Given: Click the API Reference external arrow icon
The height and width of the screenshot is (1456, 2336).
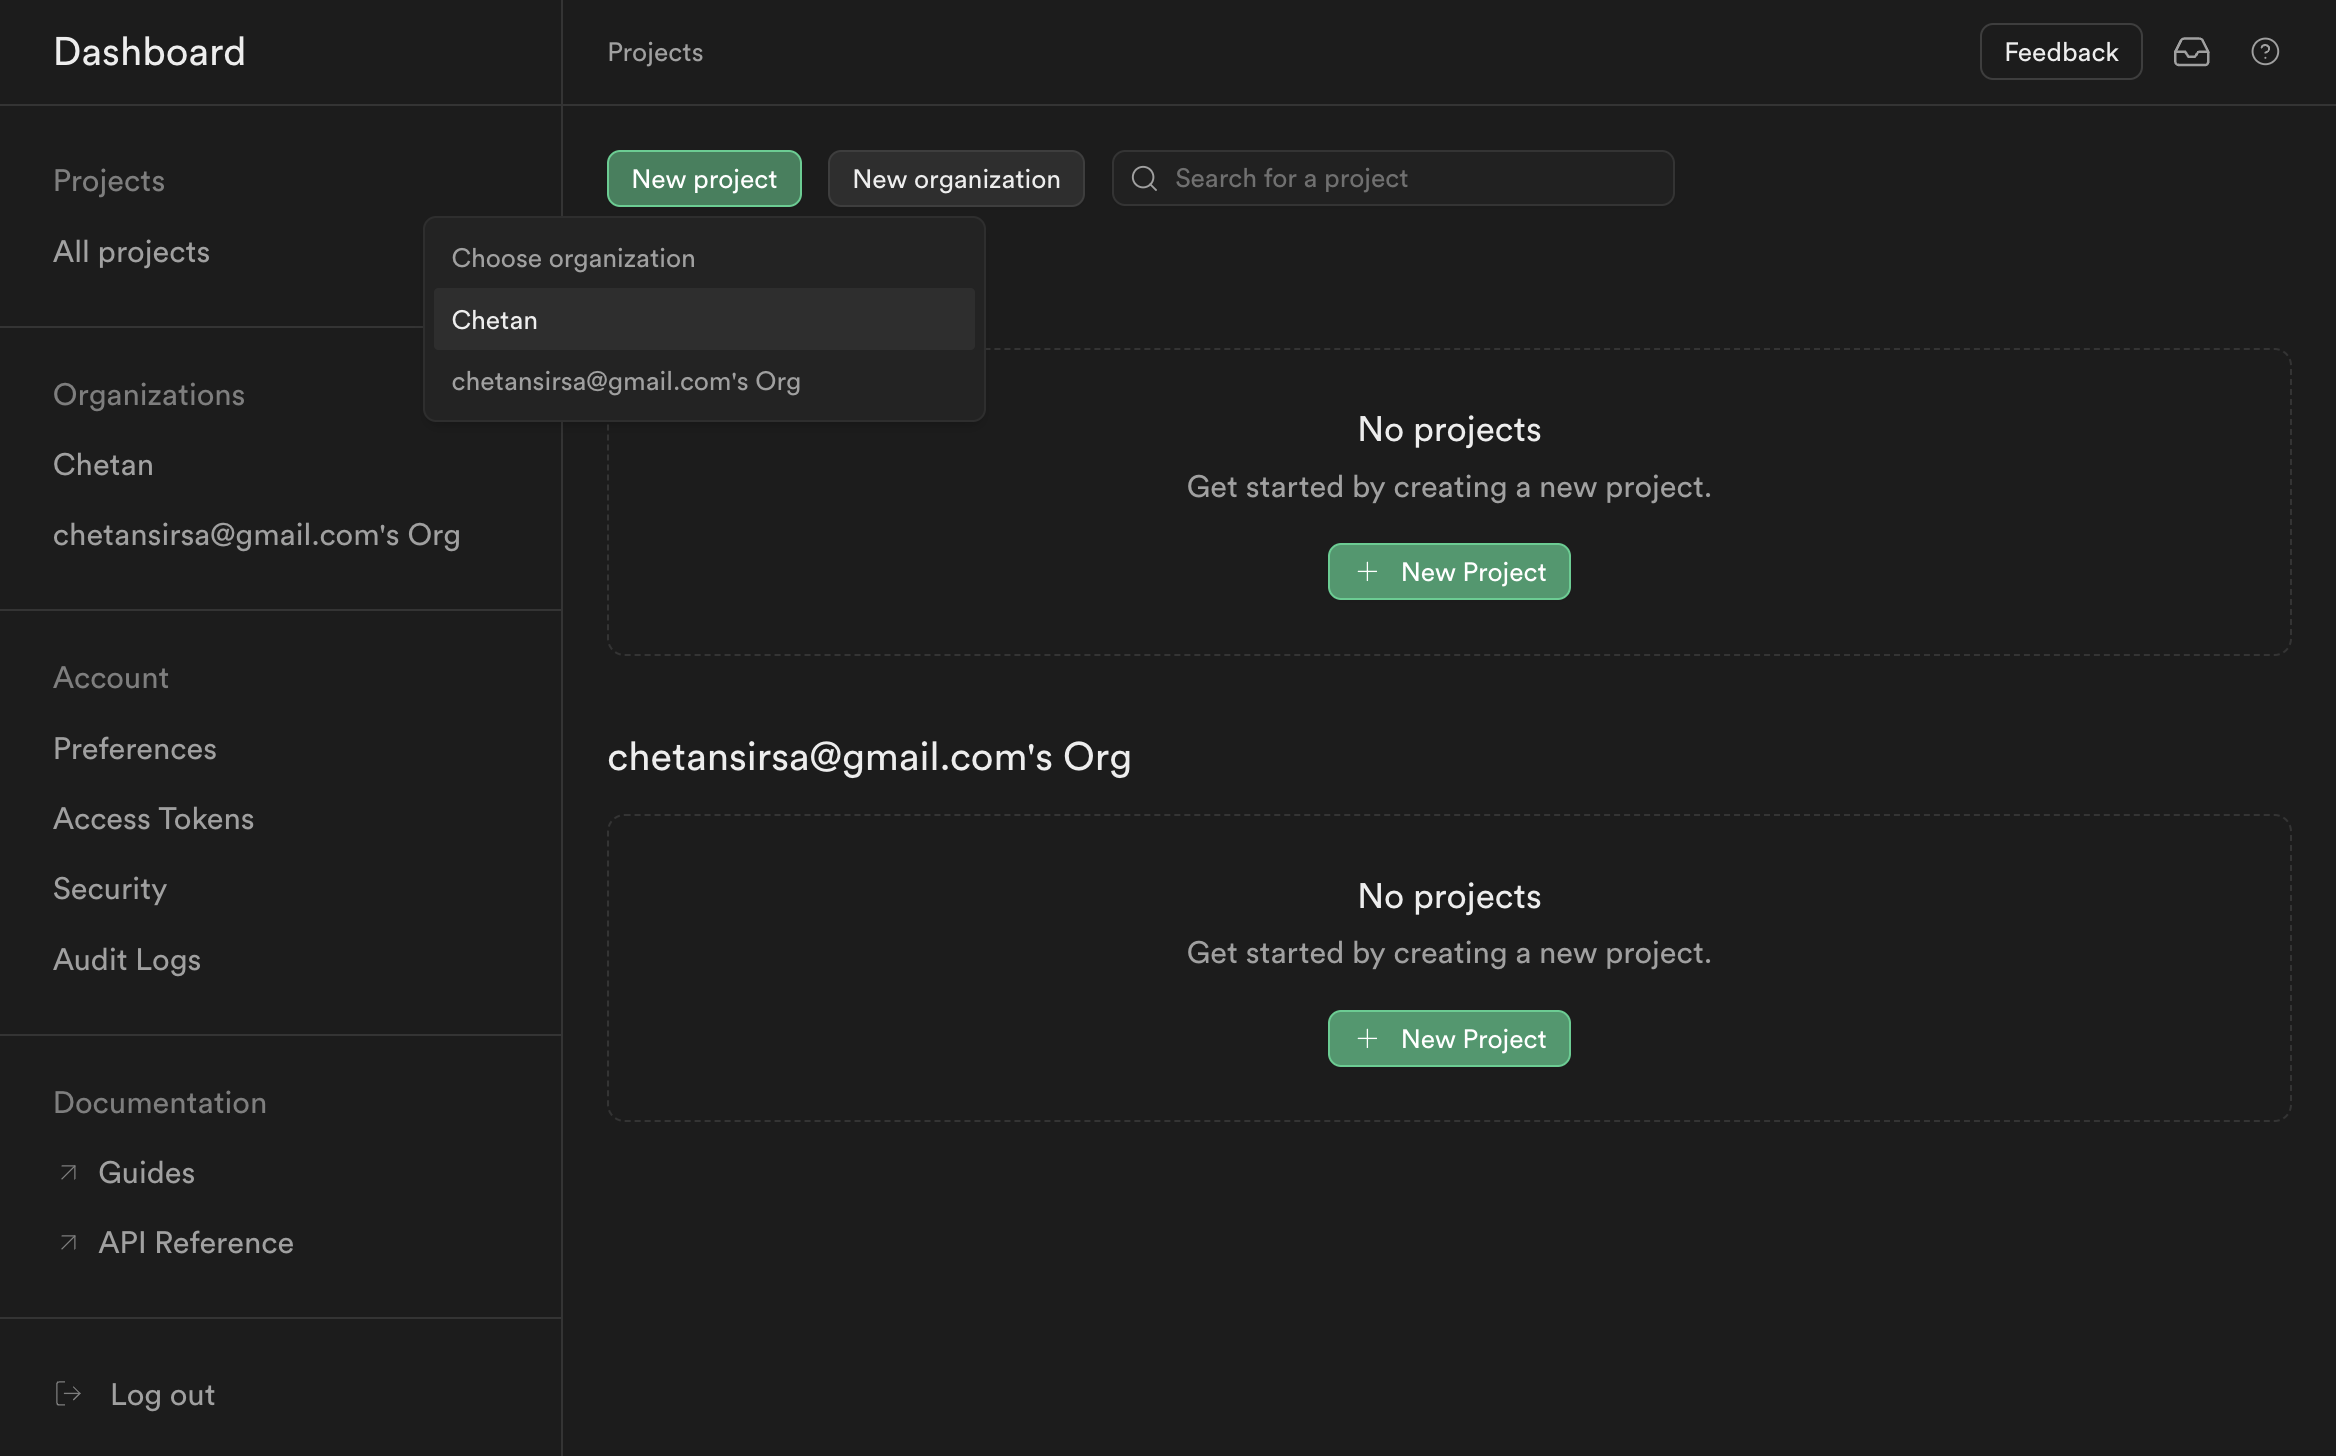Looking at the screenshot, I should pyautogui.click(x=68, y=1242).
